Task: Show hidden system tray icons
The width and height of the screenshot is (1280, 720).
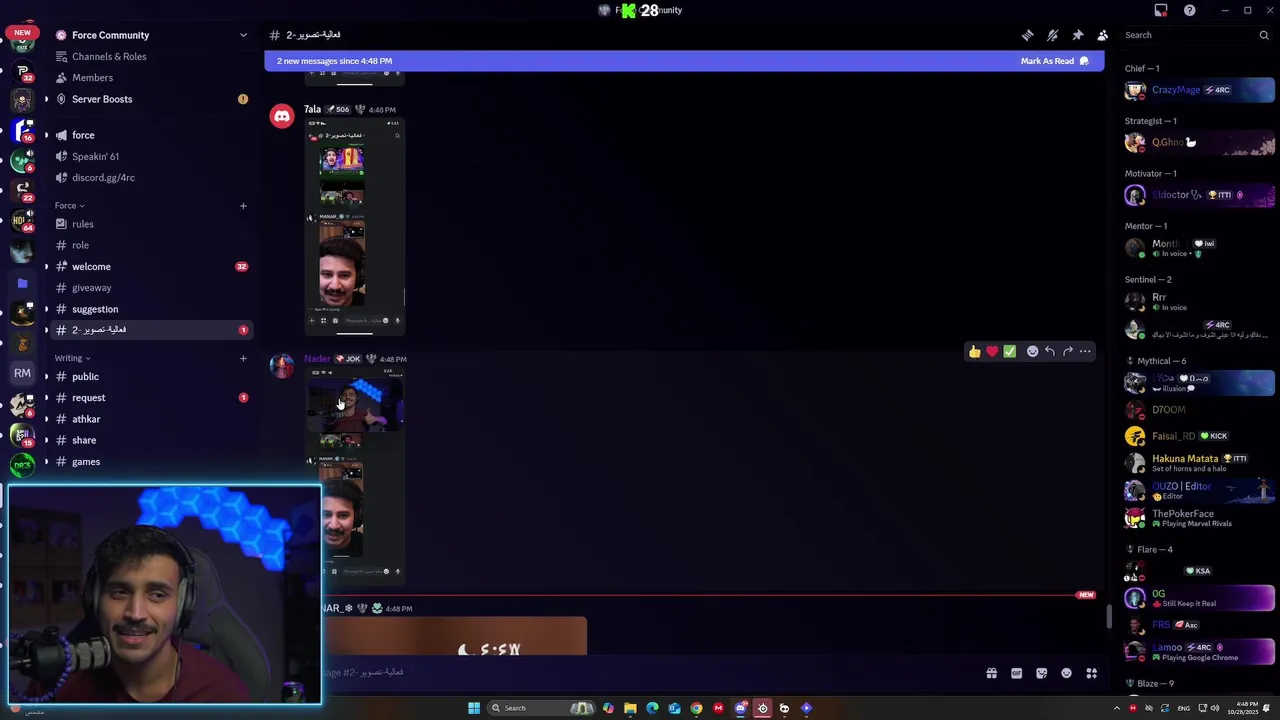Action: 1116,708
